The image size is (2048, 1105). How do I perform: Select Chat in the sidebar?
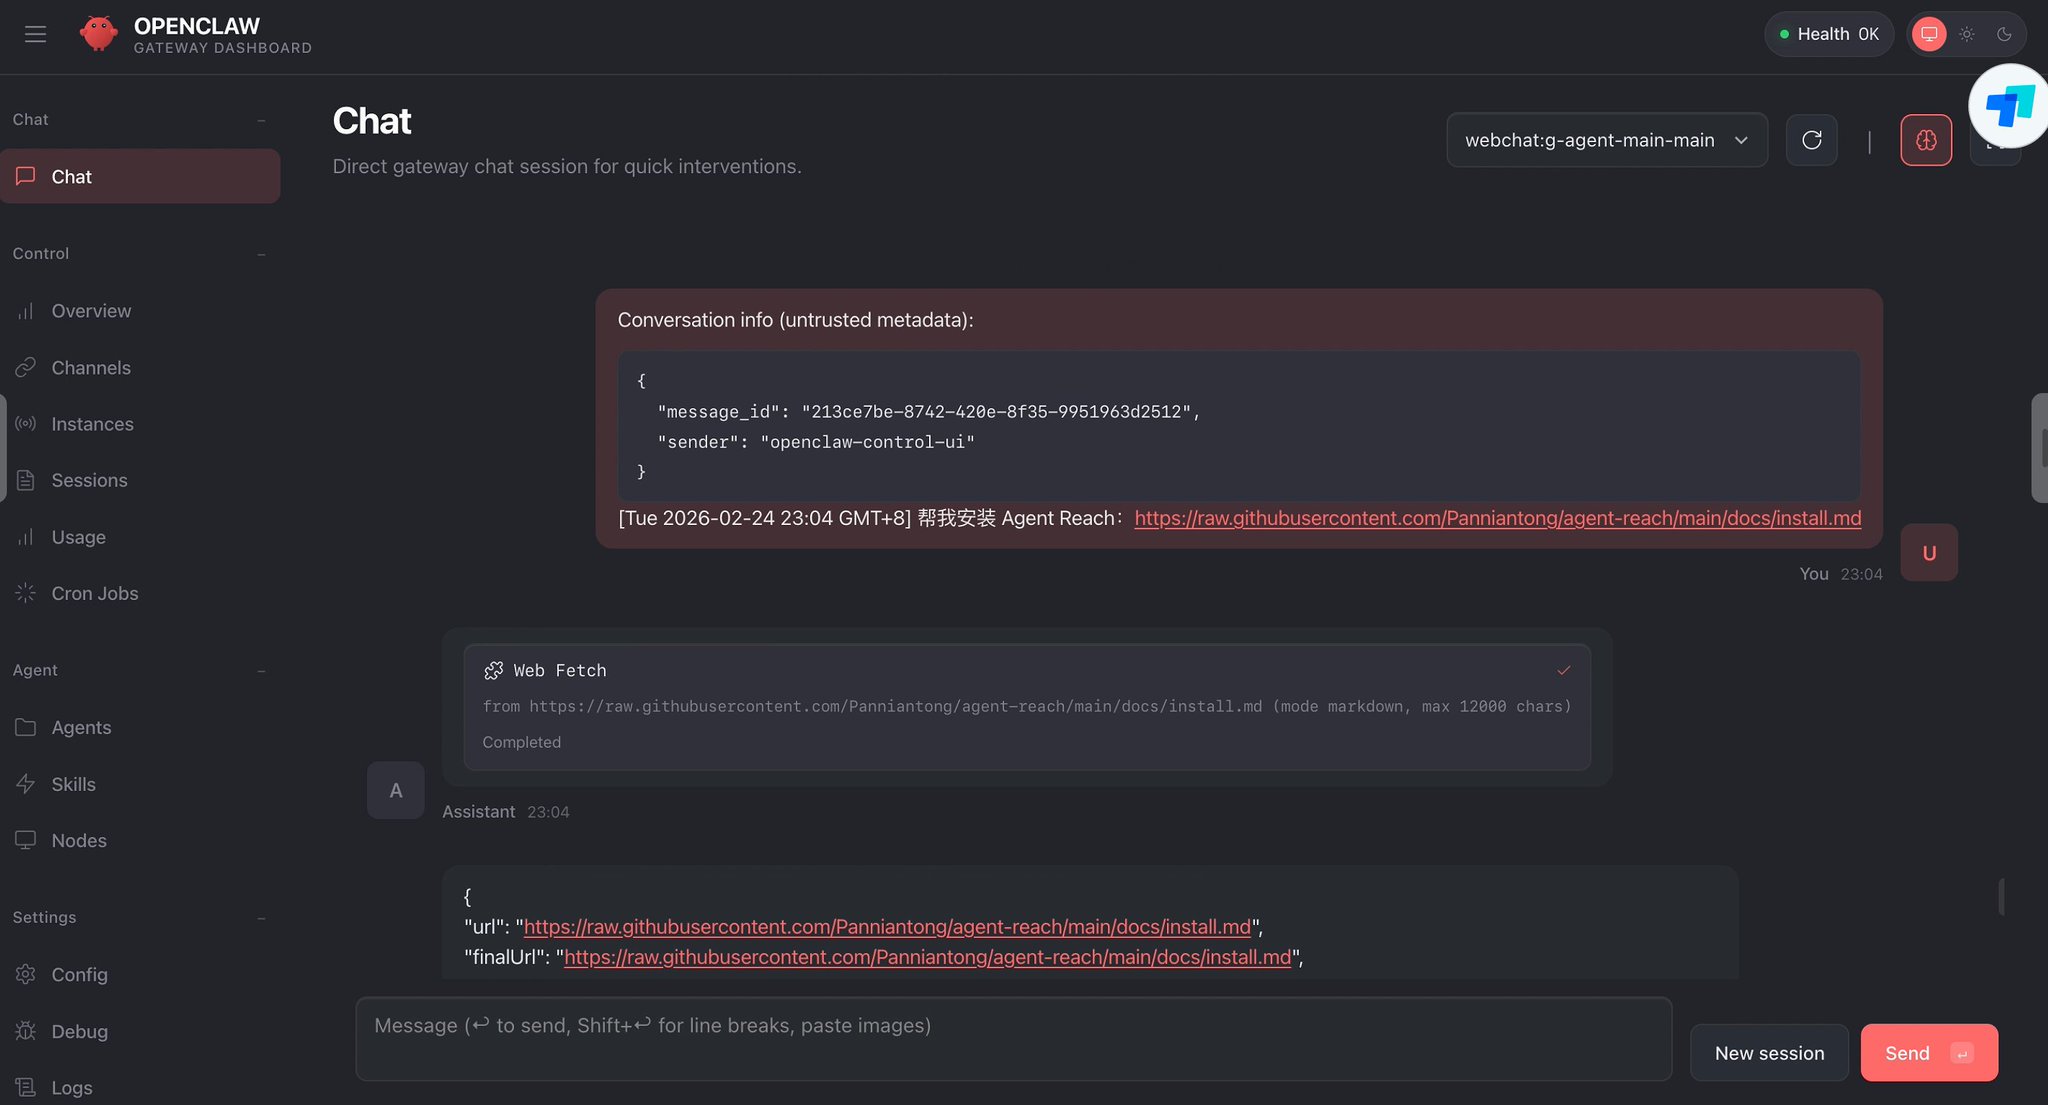click(x=140, y=176)
